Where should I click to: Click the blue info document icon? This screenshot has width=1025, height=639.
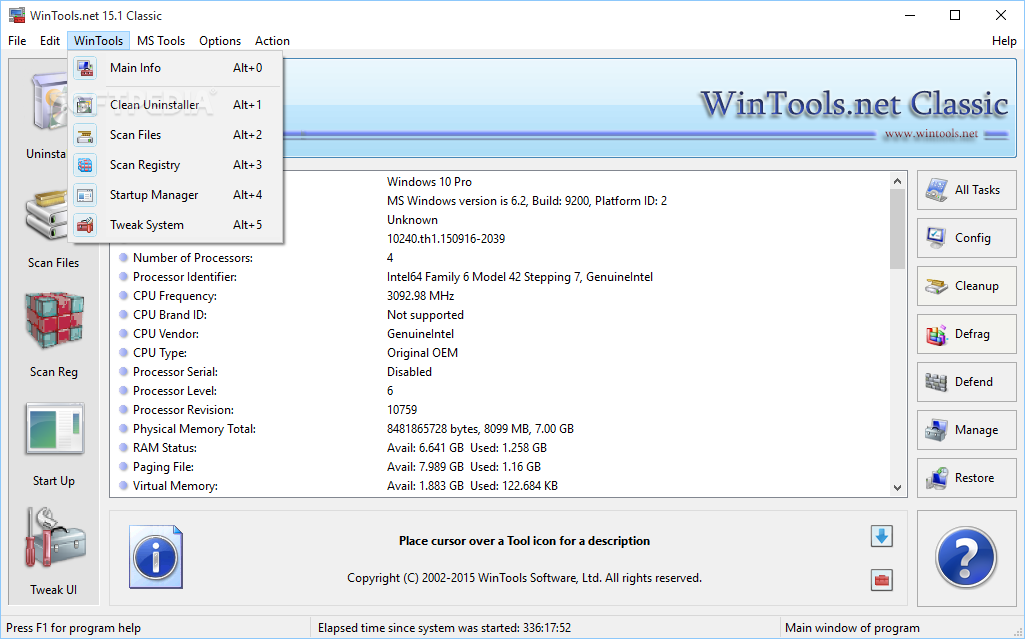click(x=156, y=557)
